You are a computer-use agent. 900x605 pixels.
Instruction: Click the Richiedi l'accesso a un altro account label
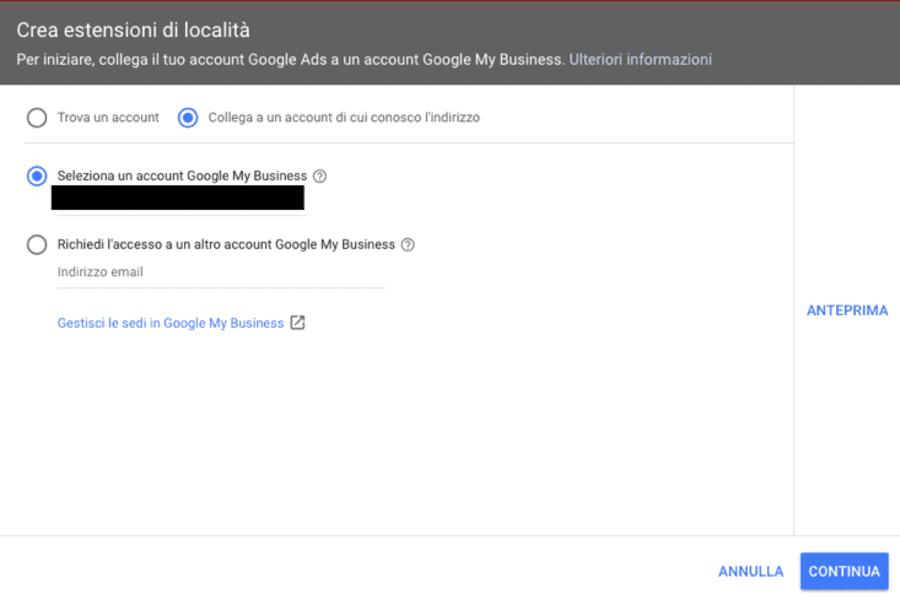click(x=226, y=245)
